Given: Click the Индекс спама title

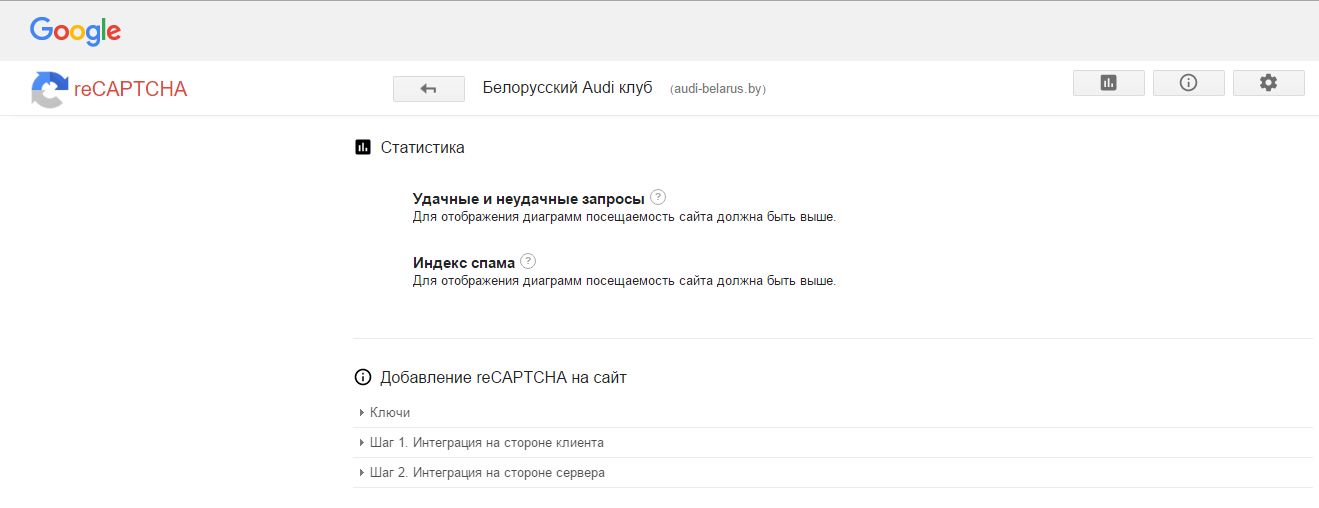Looking at the screenshot, I should click(464, 262).
